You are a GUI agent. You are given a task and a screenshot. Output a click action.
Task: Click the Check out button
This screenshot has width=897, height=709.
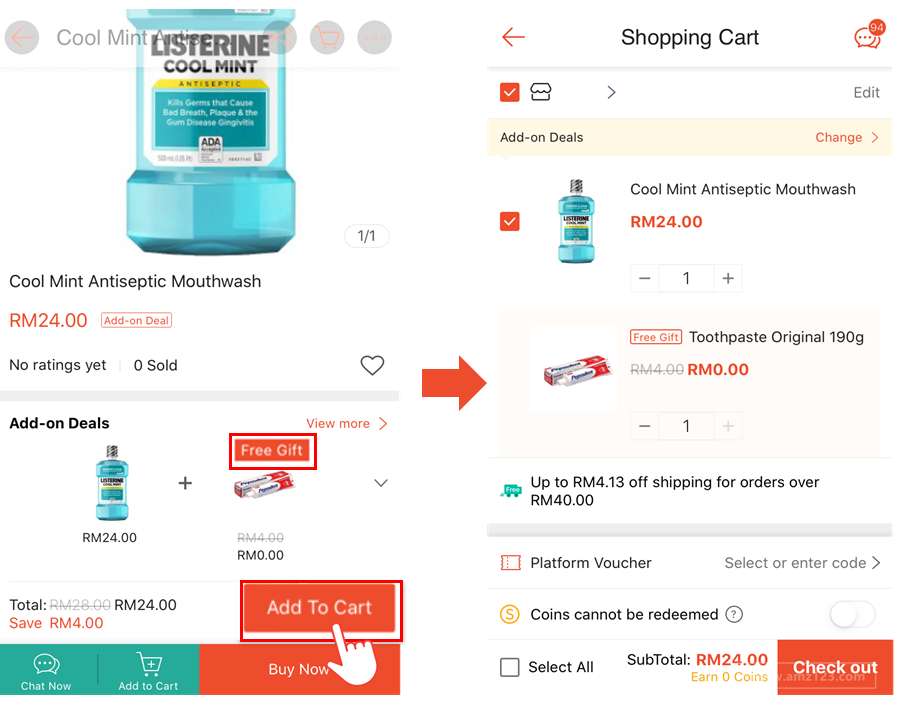pos(834,667)
